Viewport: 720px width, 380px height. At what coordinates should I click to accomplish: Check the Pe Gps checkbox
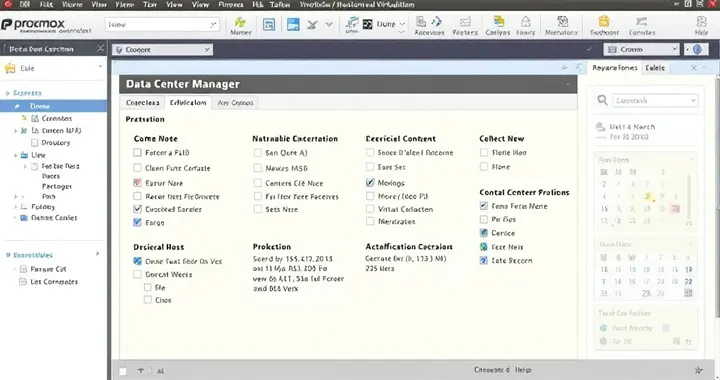click(484, 219)
